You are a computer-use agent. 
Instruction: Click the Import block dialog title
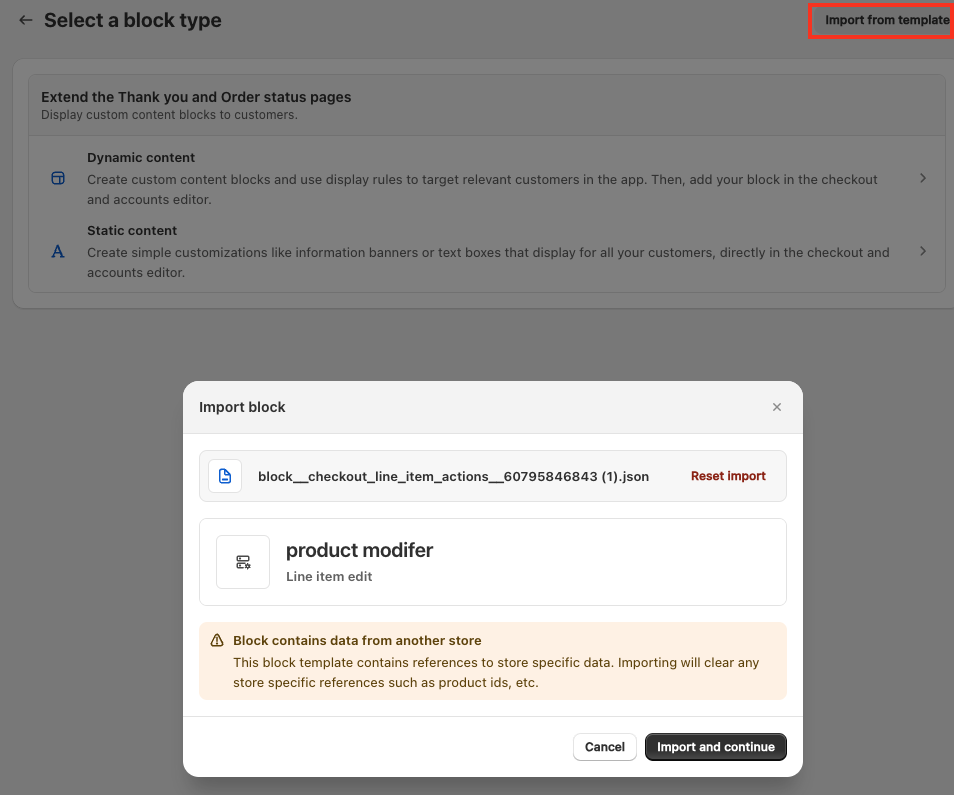[242, 407]
